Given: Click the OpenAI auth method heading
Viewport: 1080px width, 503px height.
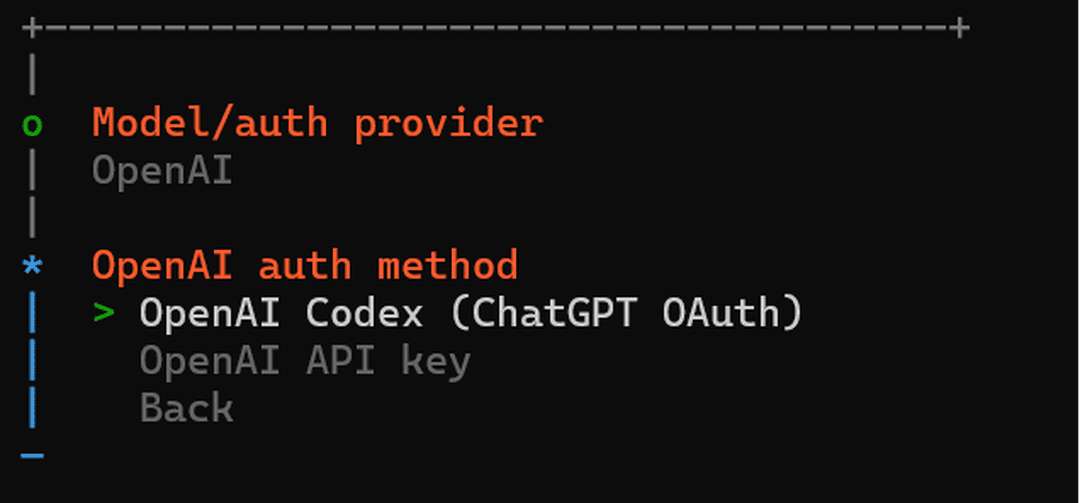Looking at the screenshot, I should tap(305, 266).
